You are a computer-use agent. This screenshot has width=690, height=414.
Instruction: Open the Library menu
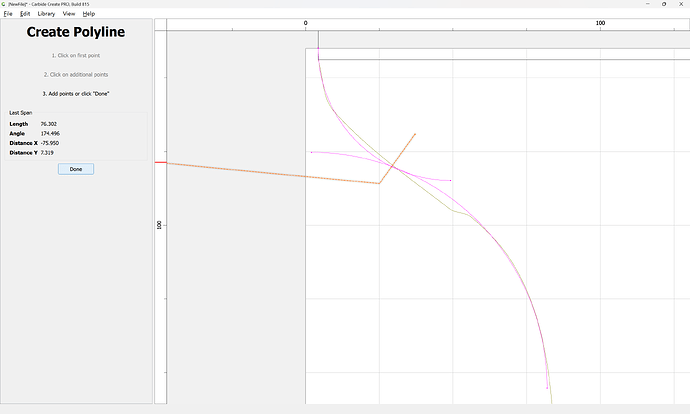(x=46, y=14)
